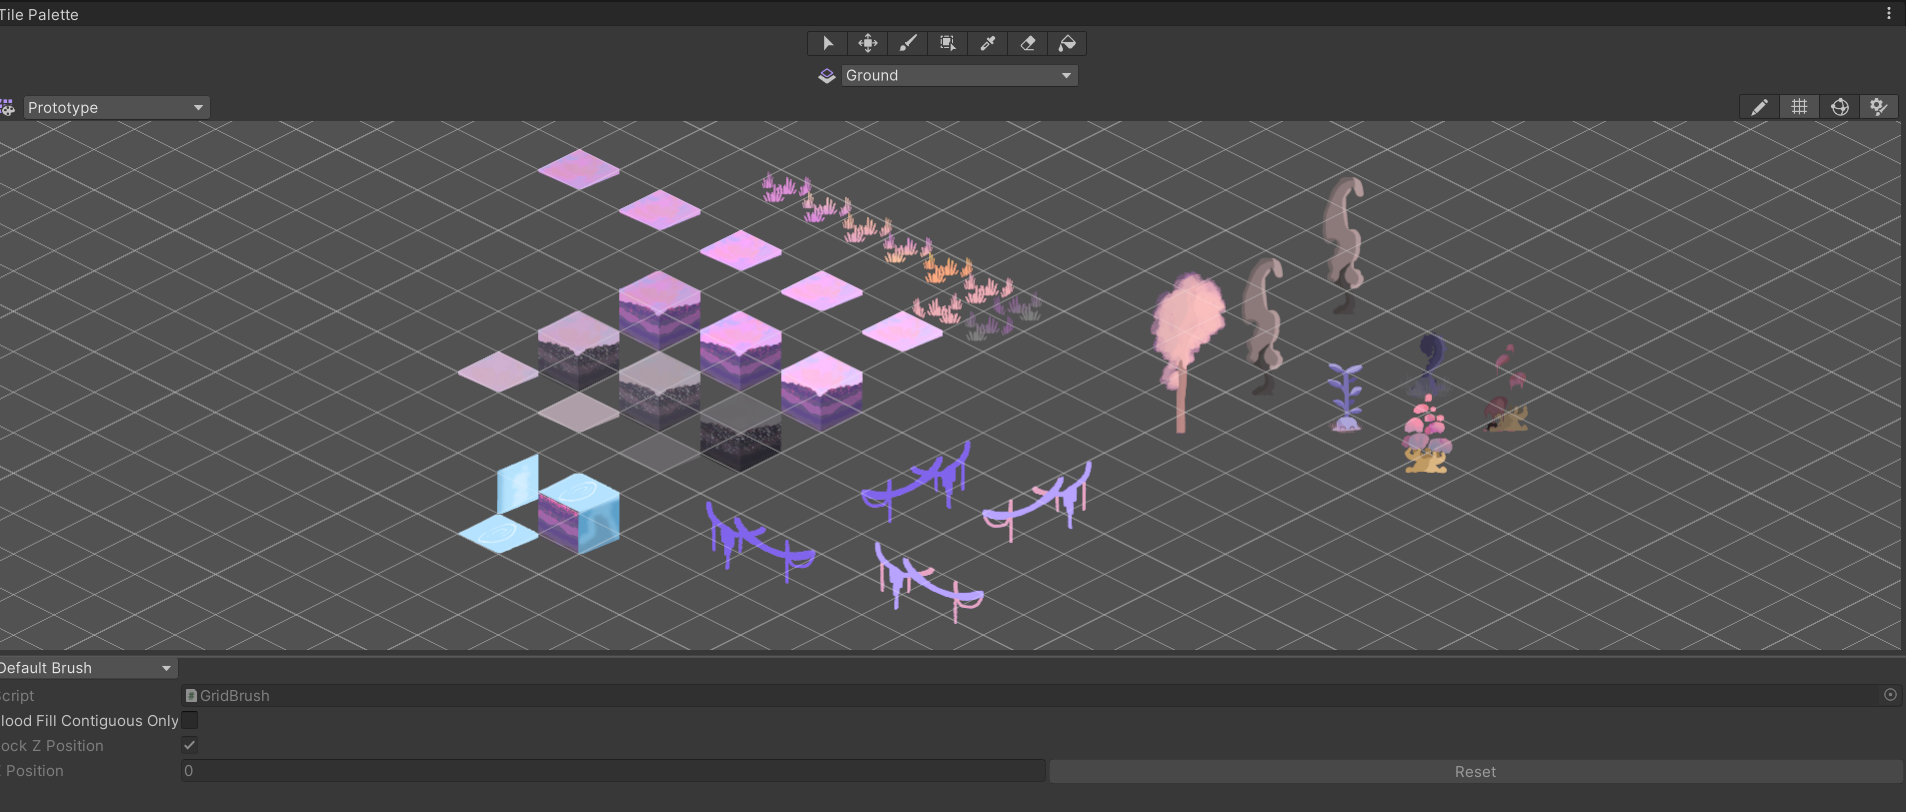Pick the Box Fill tool

pyautogui.click(x=947, y=43)
